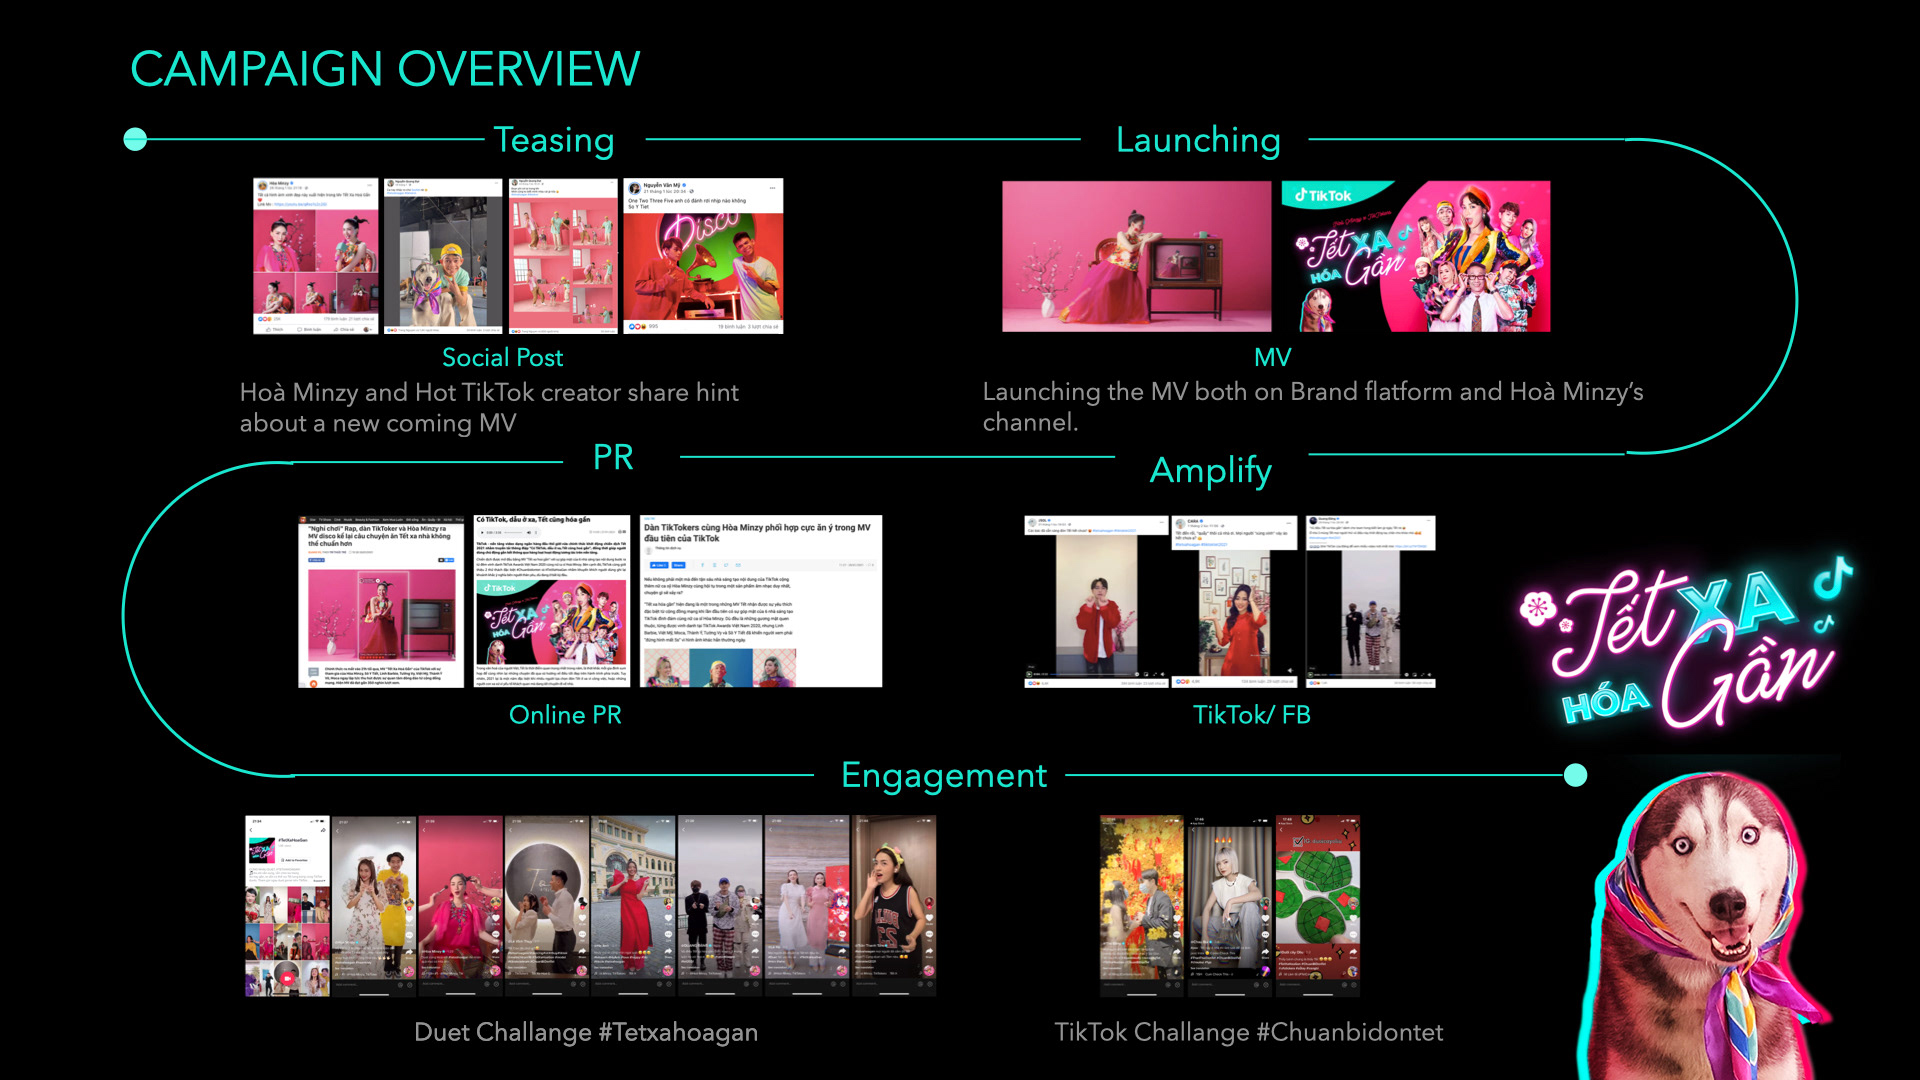
Task: Click the TikTok Challange #Chuanbidontet caption
Action: pyautogui.click(x=1248, y=1032)
